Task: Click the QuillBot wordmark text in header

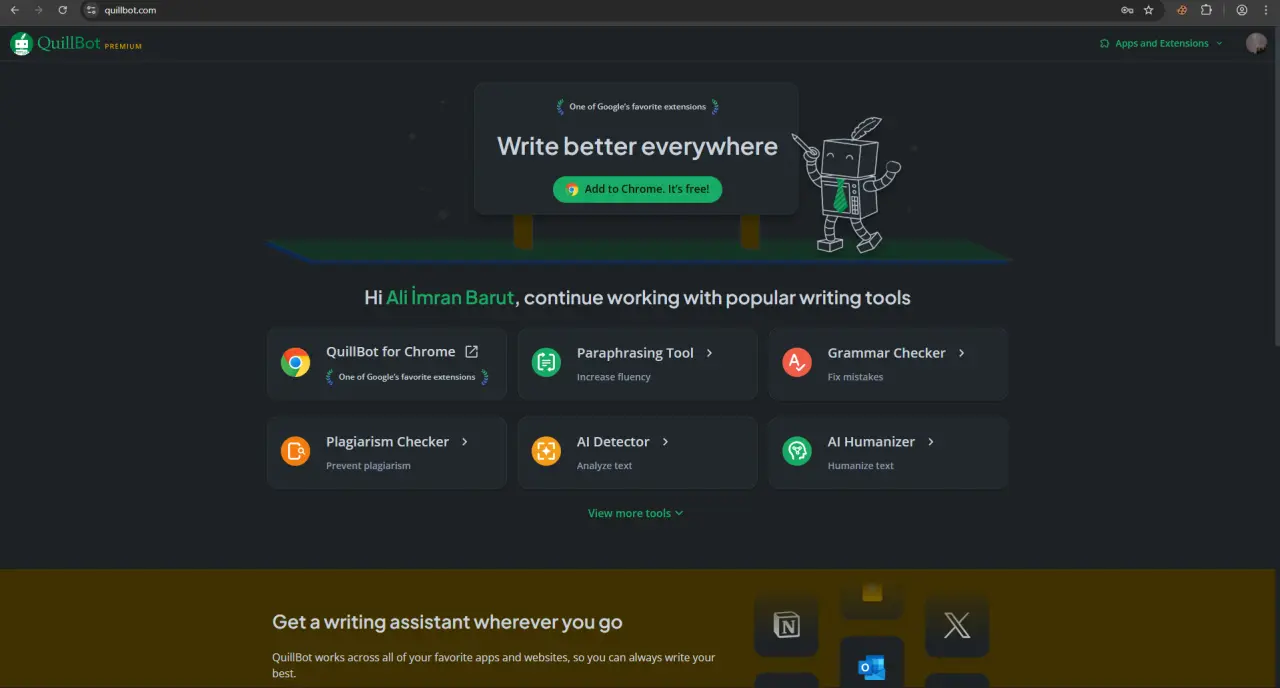Action: [x=68, y=43]
